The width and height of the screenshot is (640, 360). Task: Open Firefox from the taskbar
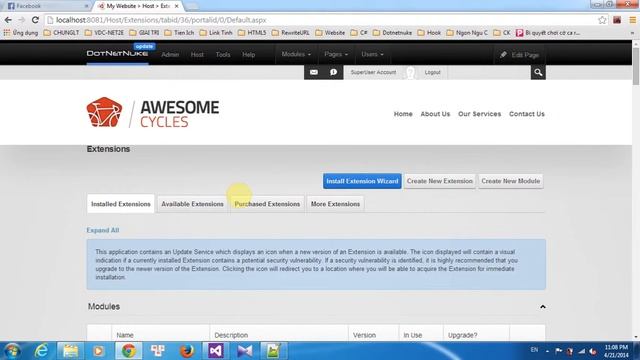(x=187, y=351)
